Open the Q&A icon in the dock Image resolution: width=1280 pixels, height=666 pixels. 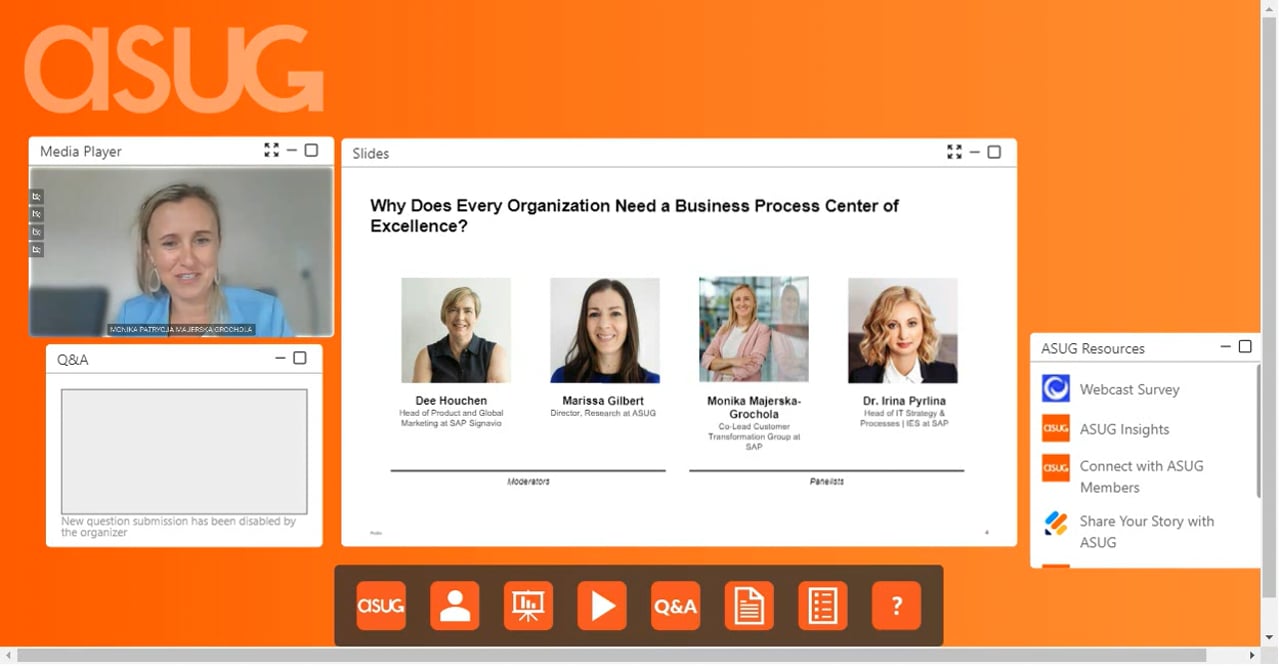(675, 606)
